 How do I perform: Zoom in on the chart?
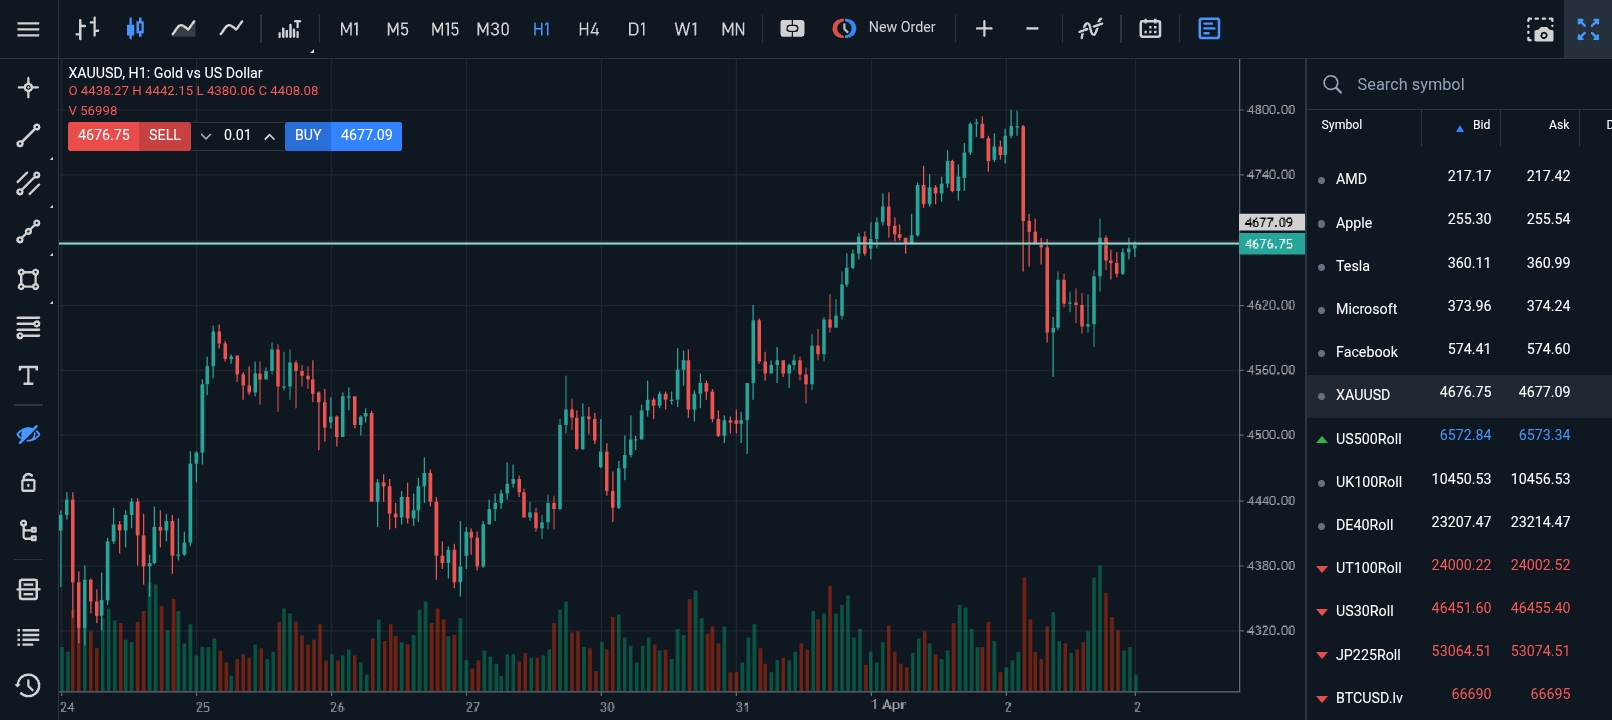pos(984,29)
